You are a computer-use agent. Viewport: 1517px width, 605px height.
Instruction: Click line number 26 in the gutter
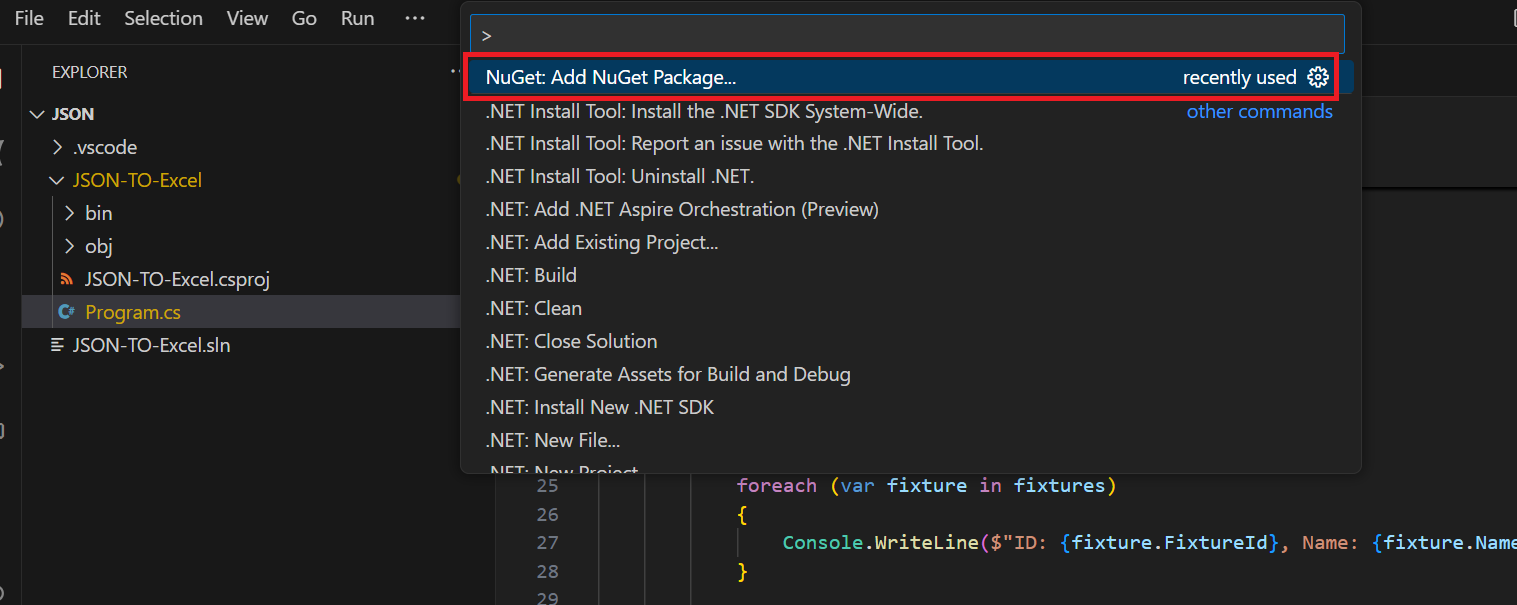tap(547, 514)
